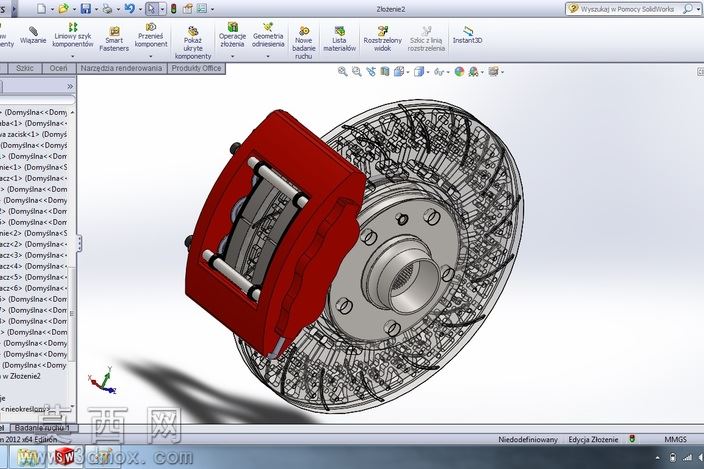
Task: Toggle Instant3D mode
Action: [x=467, y=35]
